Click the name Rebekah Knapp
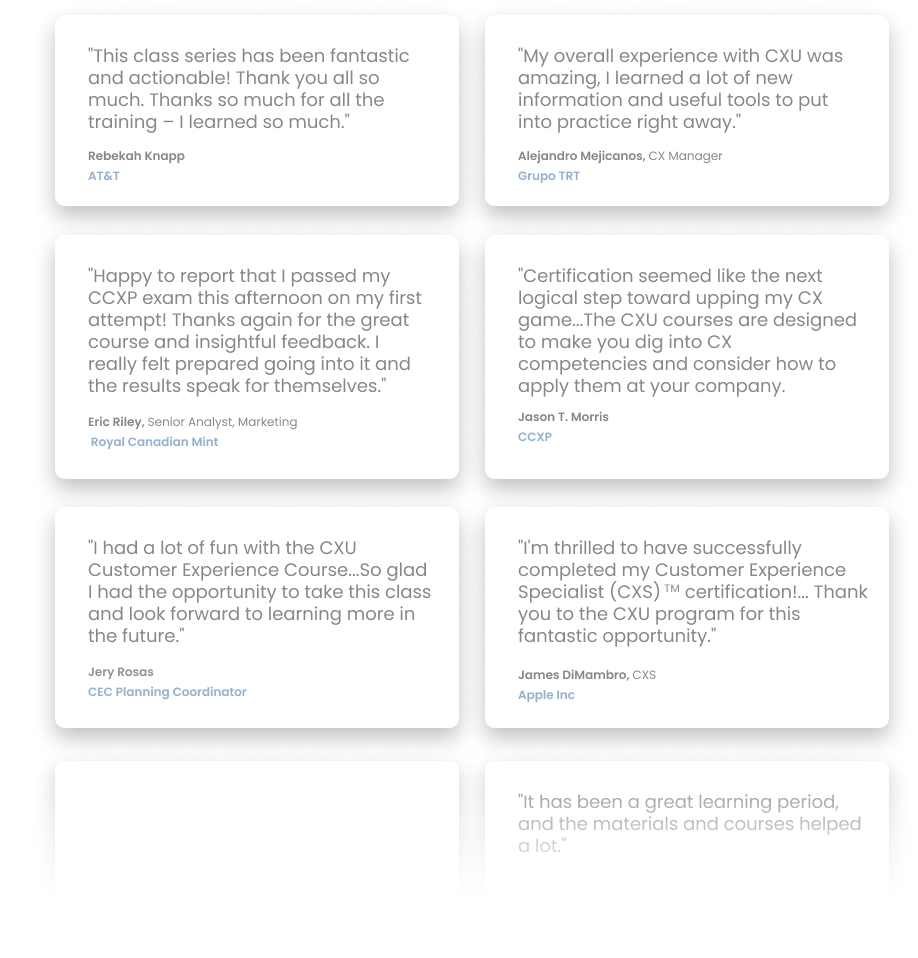The width and height of the screenshot is (918, 958). click(x=136, y=156)
